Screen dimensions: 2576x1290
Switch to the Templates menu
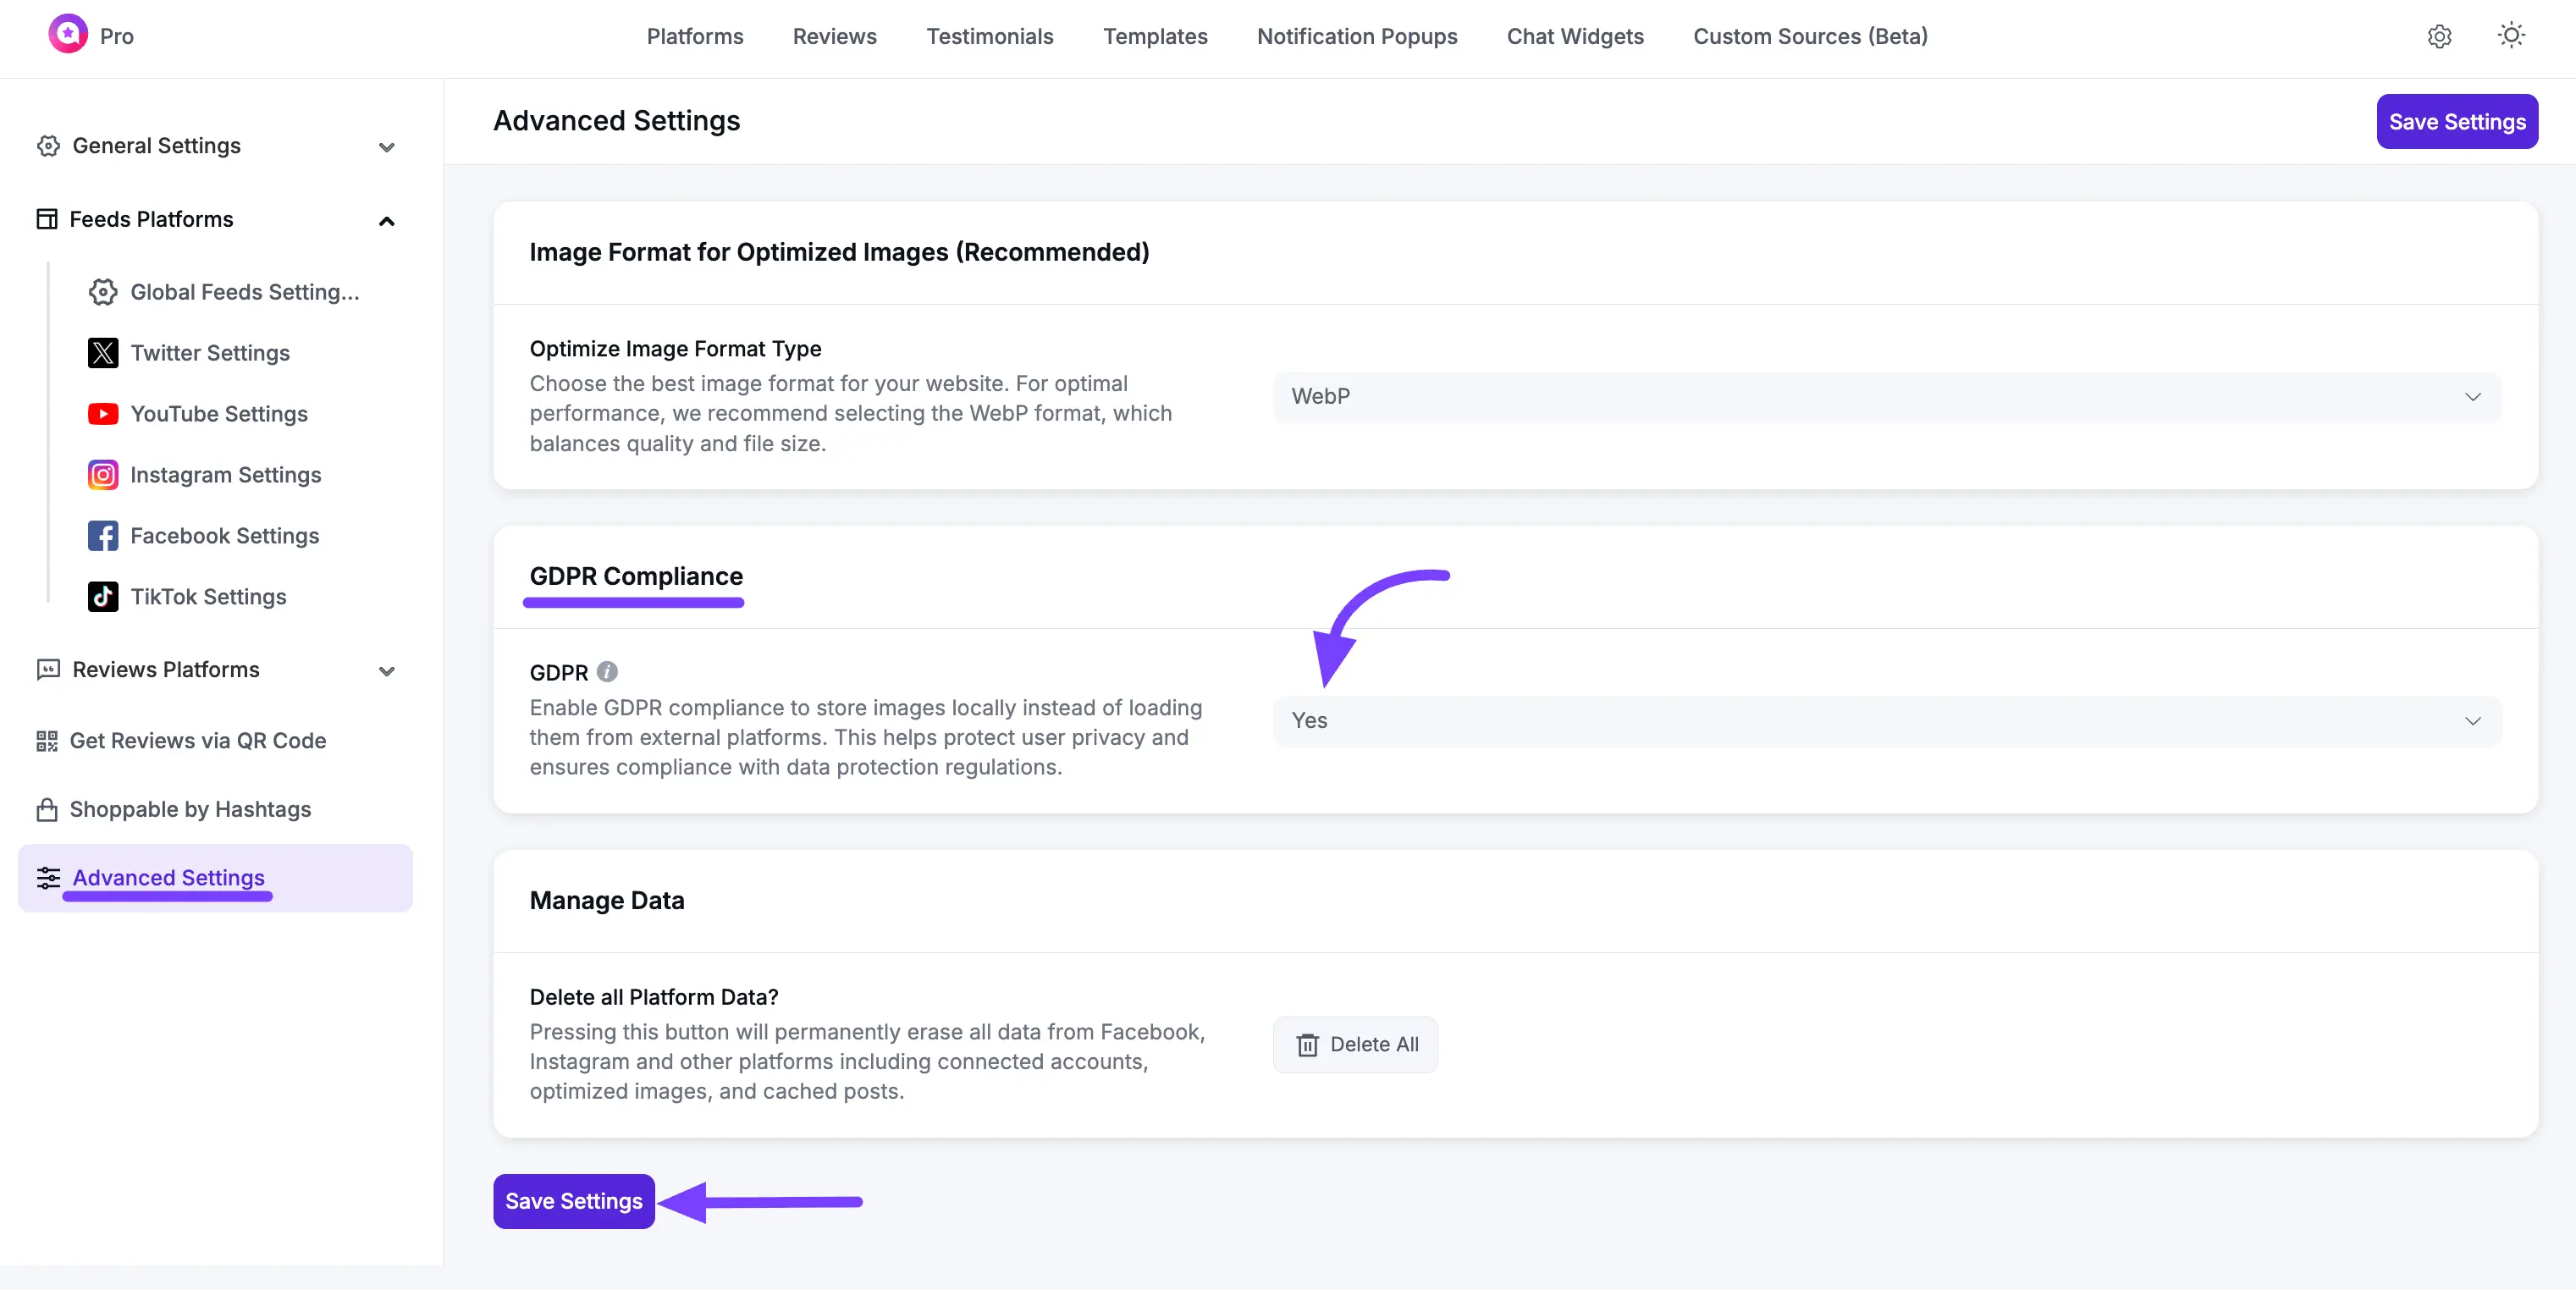point(1155,37)
